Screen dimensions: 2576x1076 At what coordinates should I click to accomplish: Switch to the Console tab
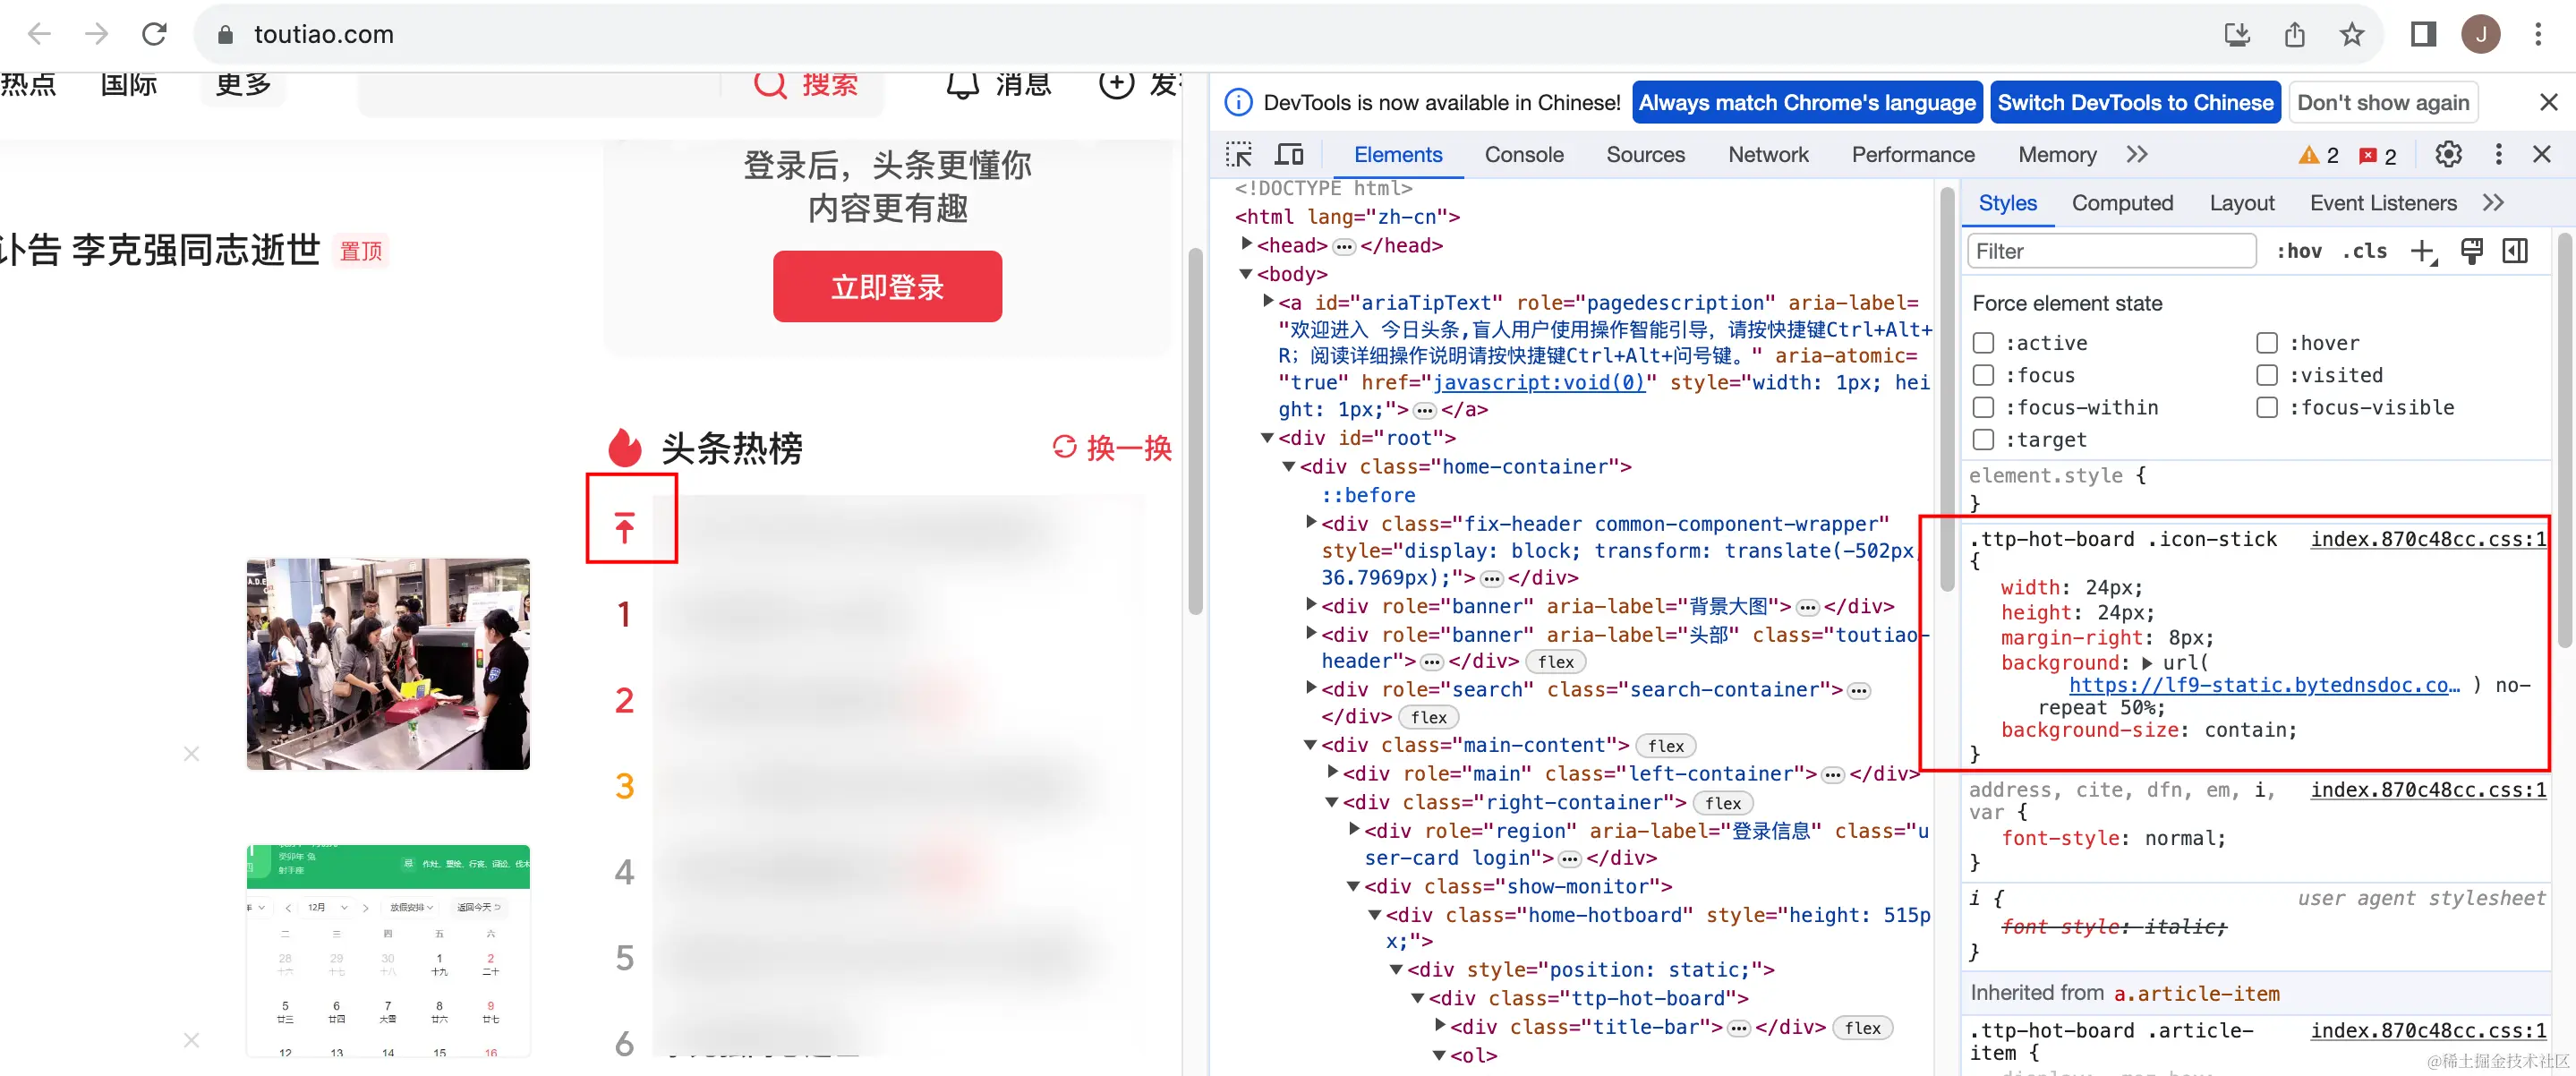pos(1523,155)
